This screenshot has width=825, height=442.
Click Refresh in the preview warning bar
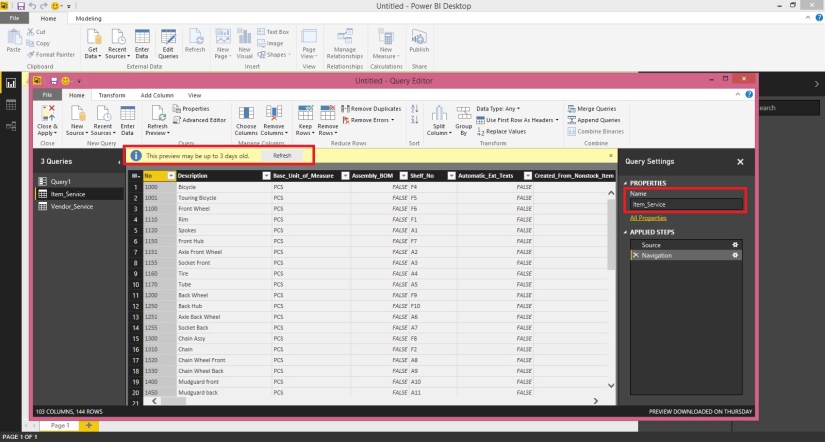pyautogui.click(x=282, y=156)
